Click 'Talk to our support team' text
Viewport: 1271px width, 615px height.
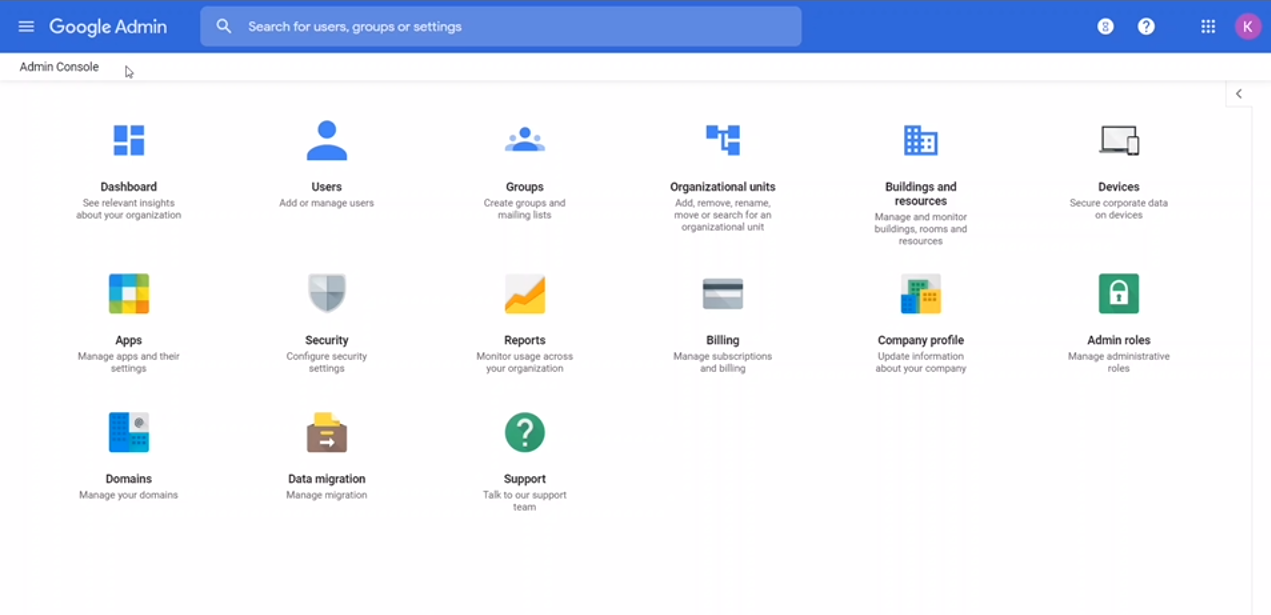point(525,501)
